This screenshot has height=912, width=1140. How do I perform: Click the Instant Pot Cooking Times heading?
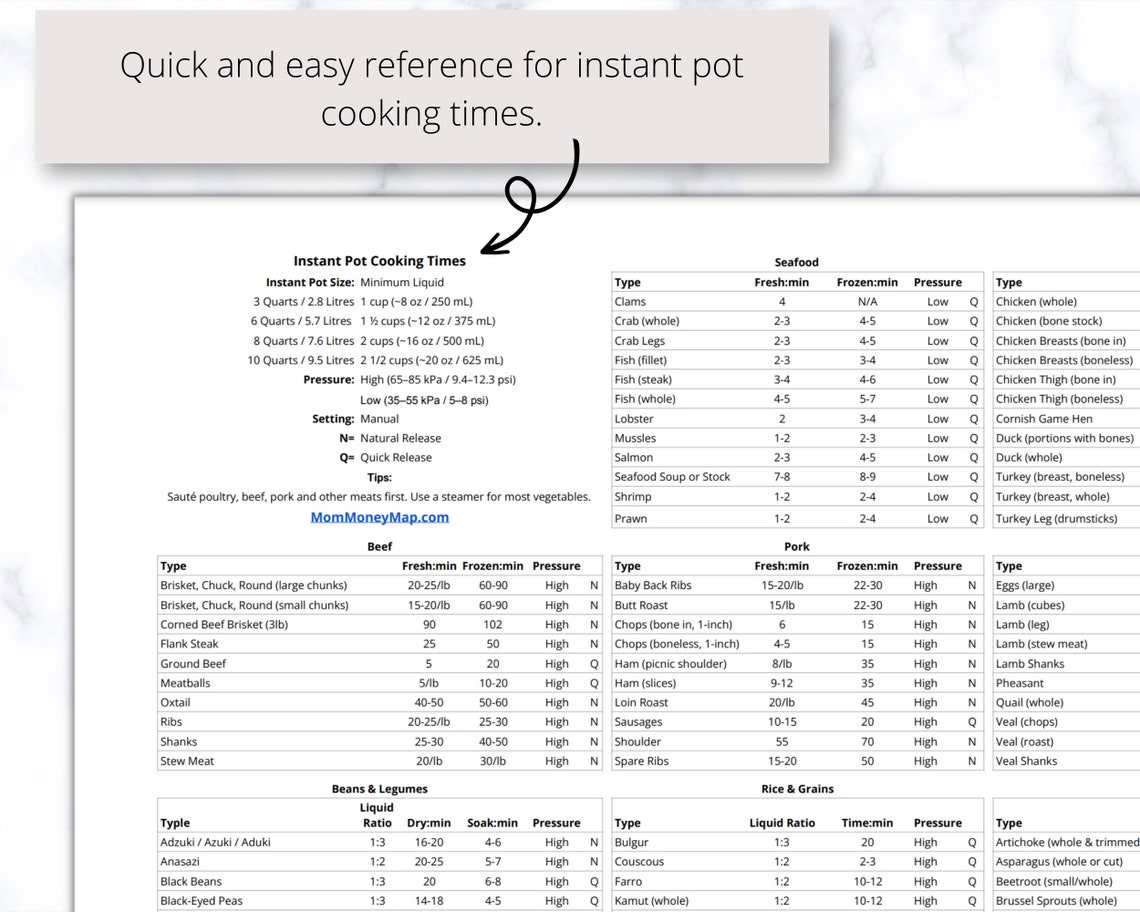(380, 260)
